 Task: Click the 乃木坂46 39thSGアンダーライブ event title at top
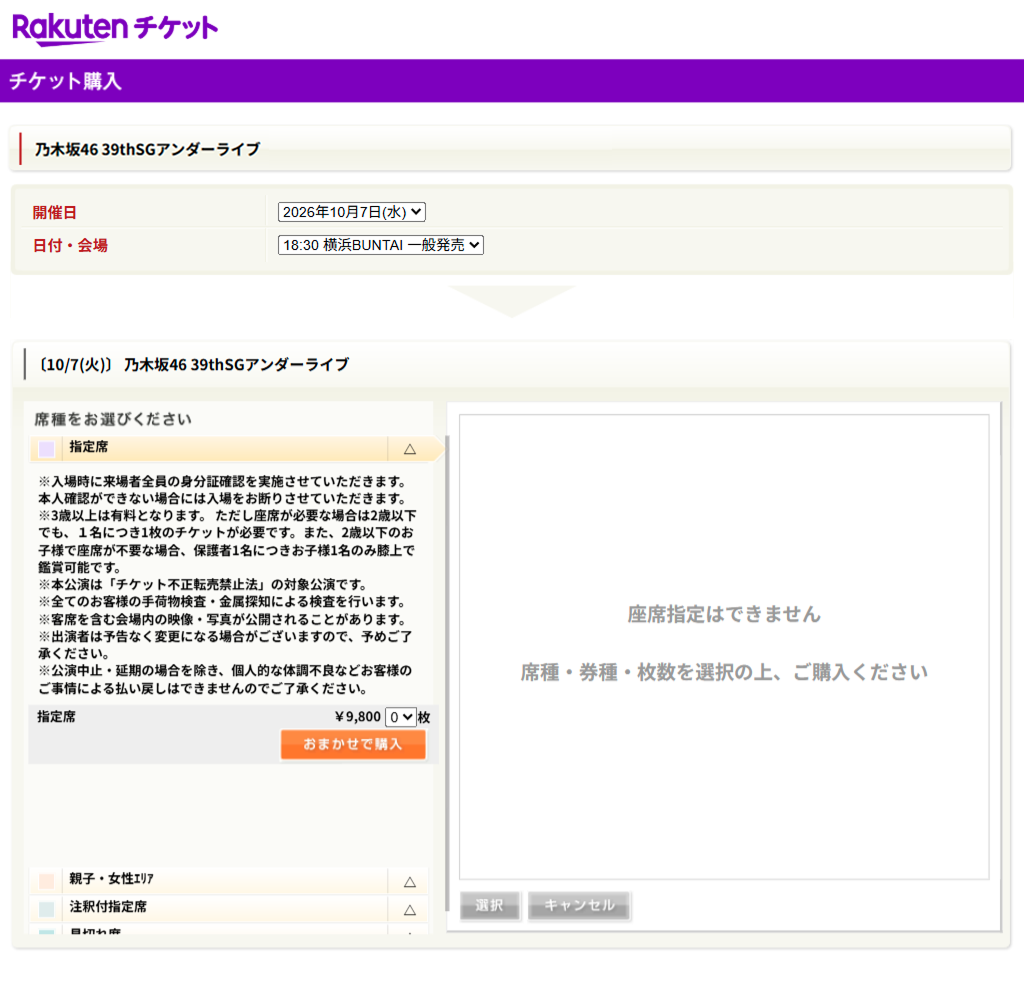147,150
